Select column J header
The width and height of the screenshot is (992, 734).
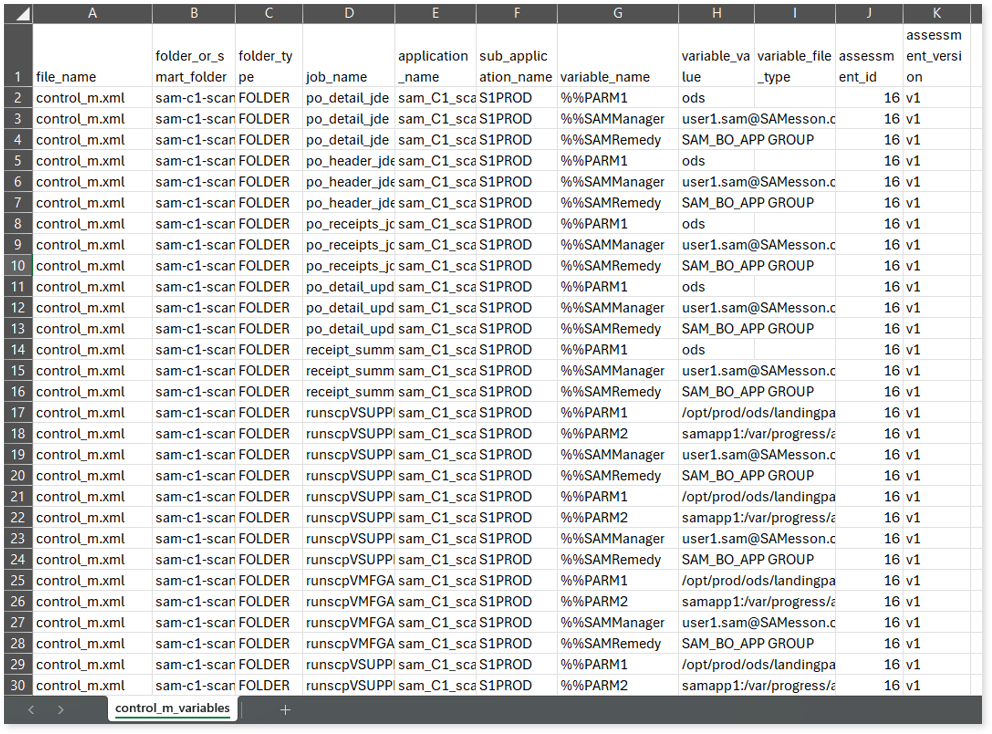point(869,13)
